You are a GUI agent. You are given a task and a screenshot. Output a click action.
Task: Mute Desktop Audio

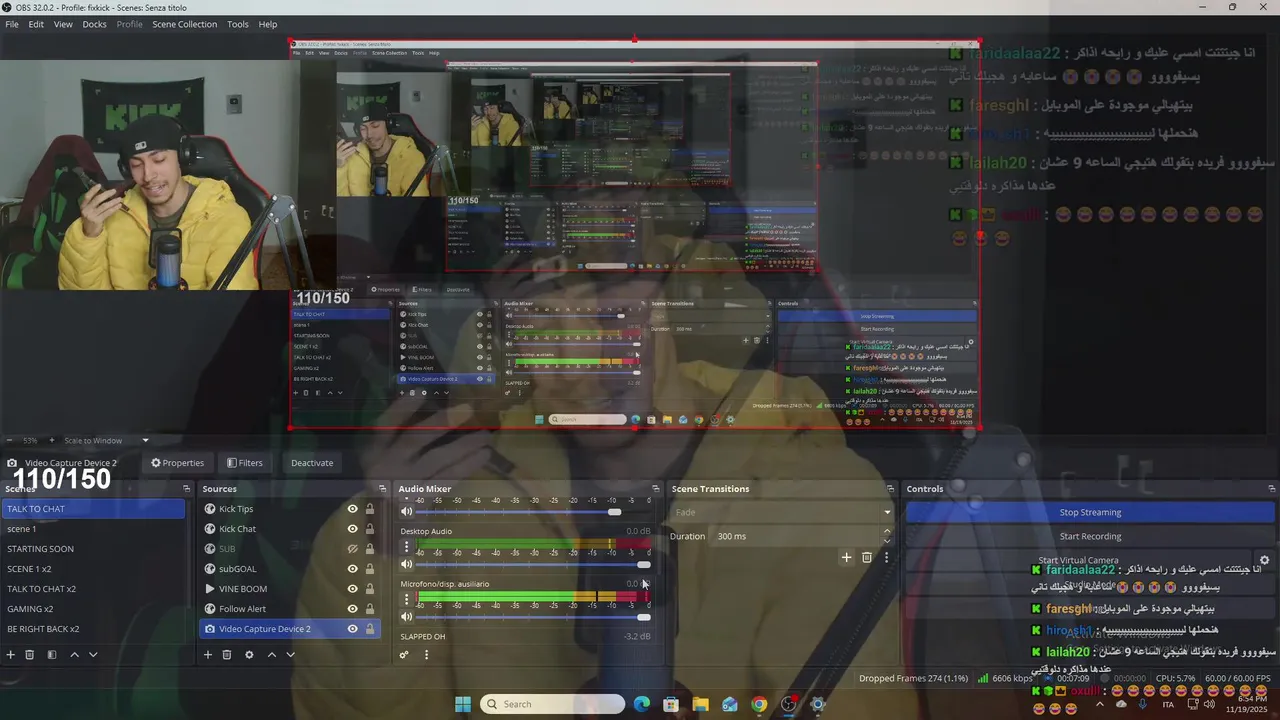(x=406, y=564)
